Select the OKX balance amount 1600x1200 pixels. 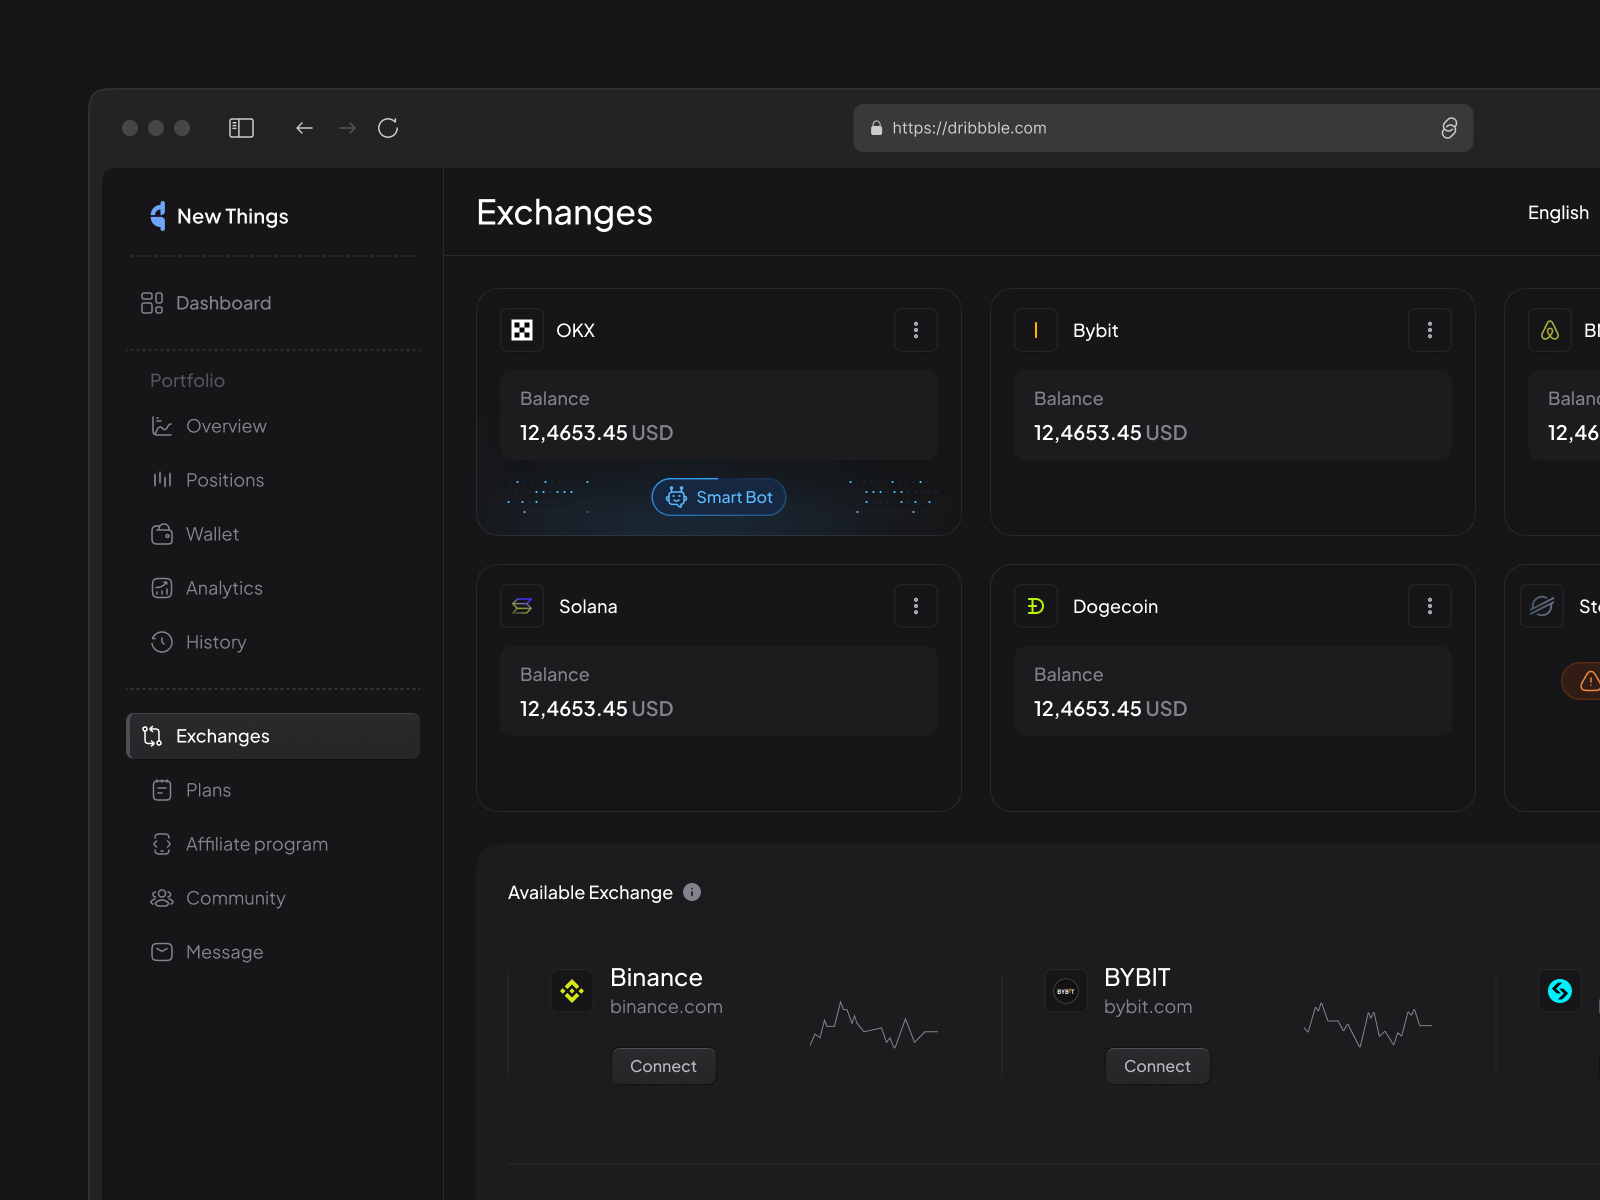click(596, 433)
